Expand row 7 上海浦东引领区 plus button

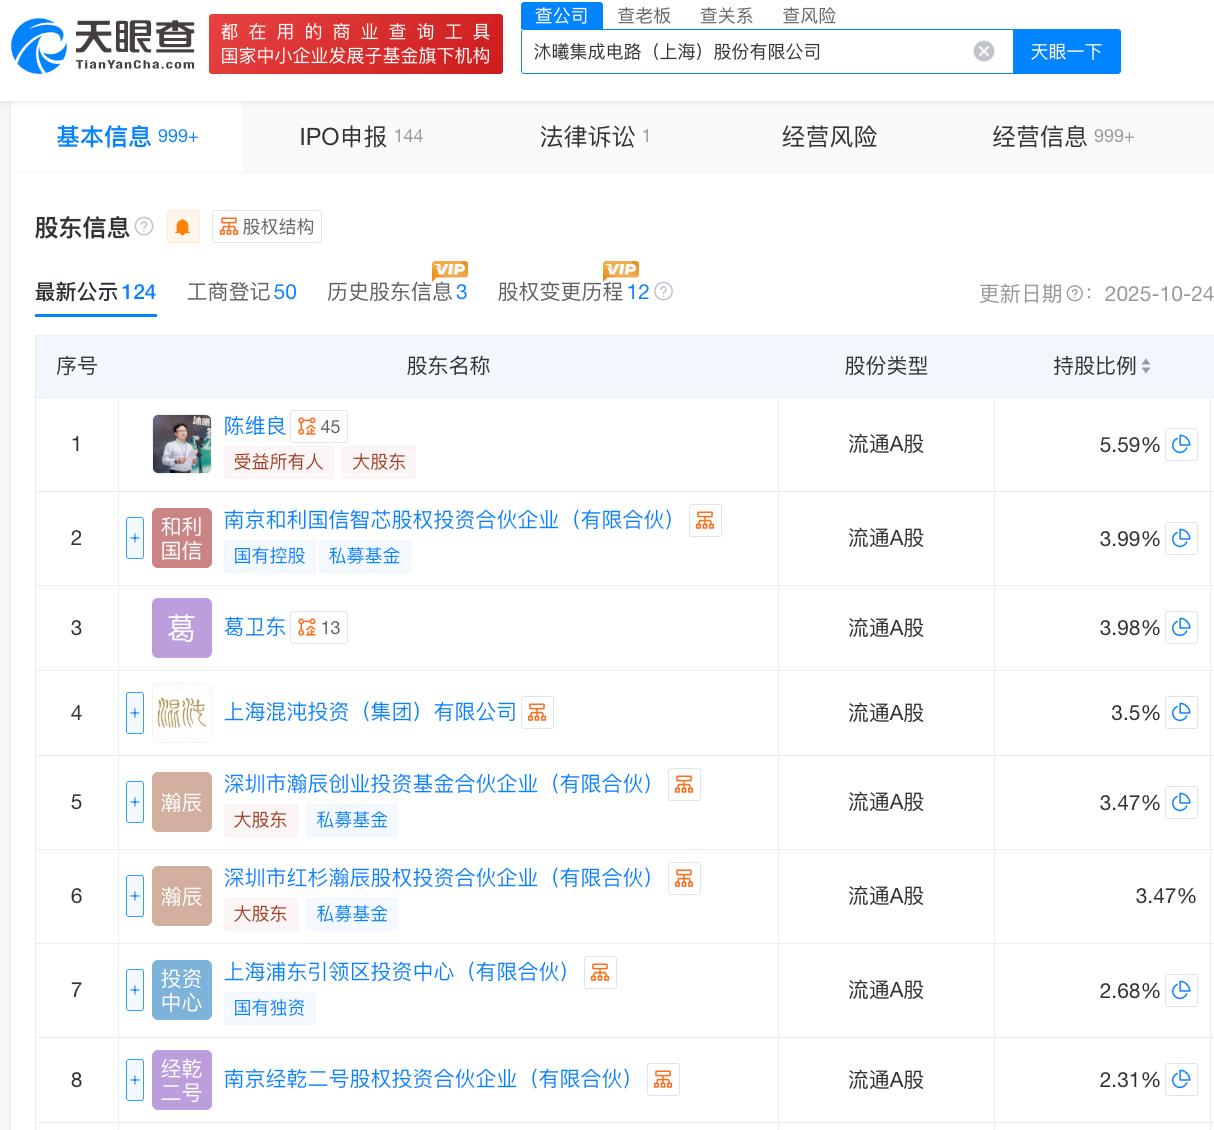135,990
